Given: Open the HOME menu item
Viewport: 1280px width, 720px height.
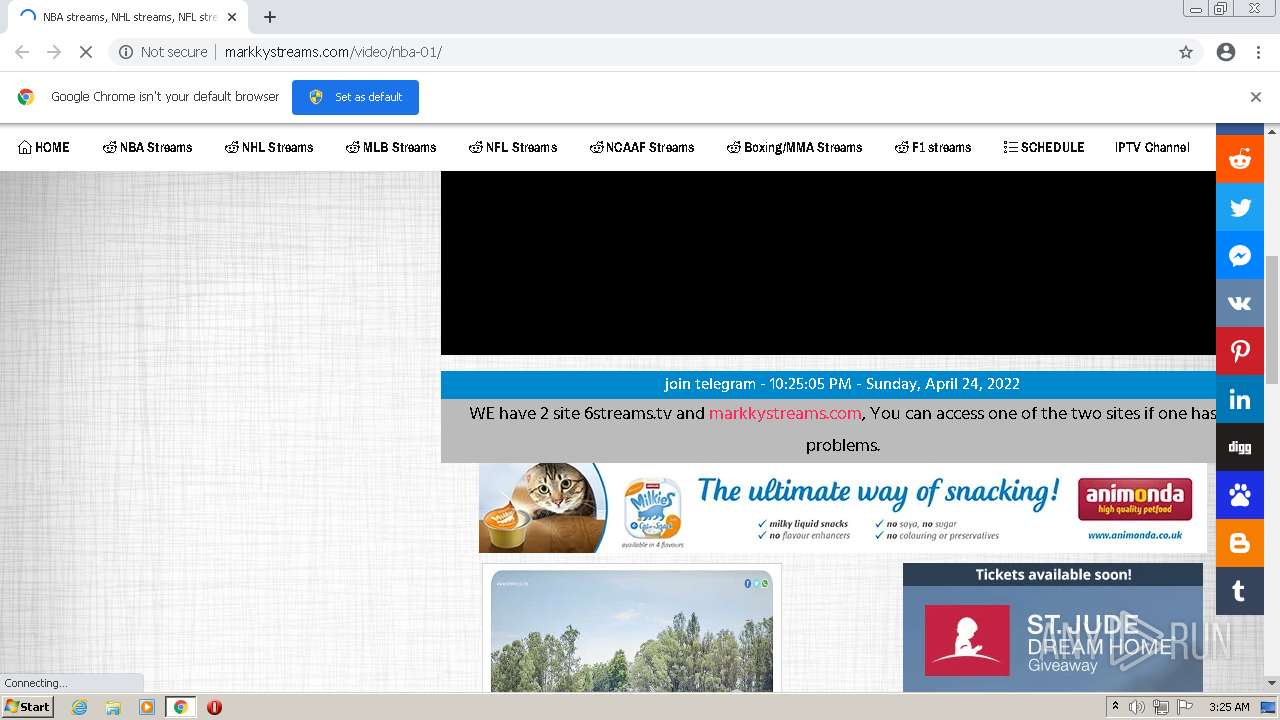Looking at the screenshot, I should point(44,147).
